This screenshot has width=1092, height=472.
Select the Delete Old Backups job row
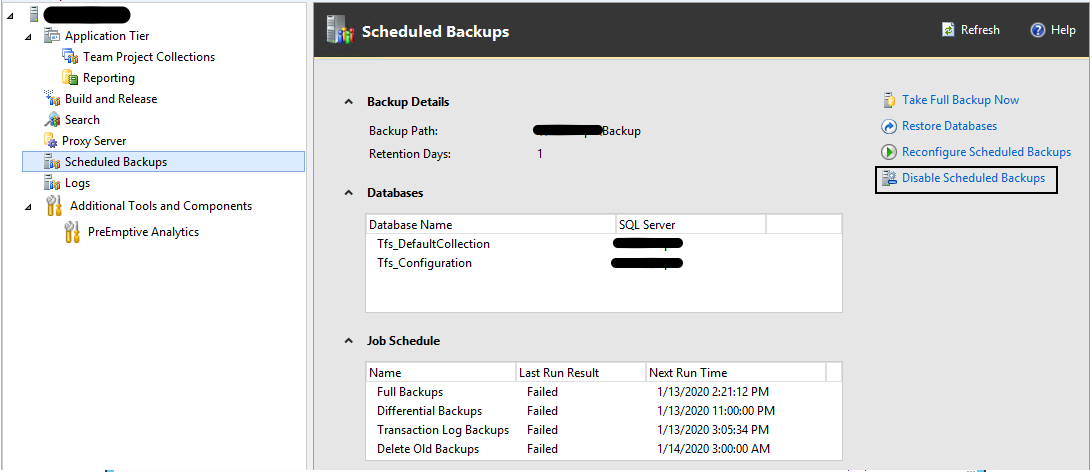(604, 449)
